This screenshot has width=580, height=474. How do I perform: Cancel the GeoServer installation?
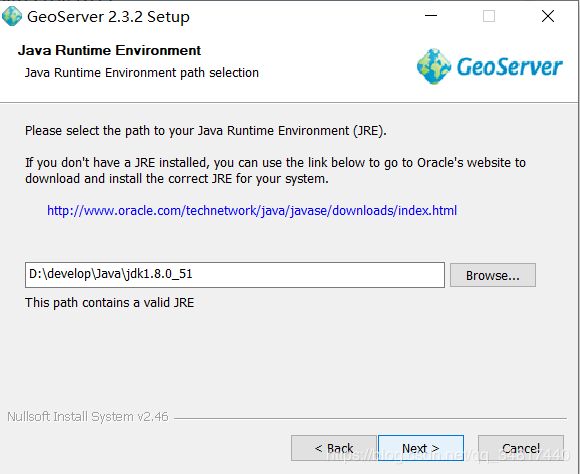pos(521,448)
